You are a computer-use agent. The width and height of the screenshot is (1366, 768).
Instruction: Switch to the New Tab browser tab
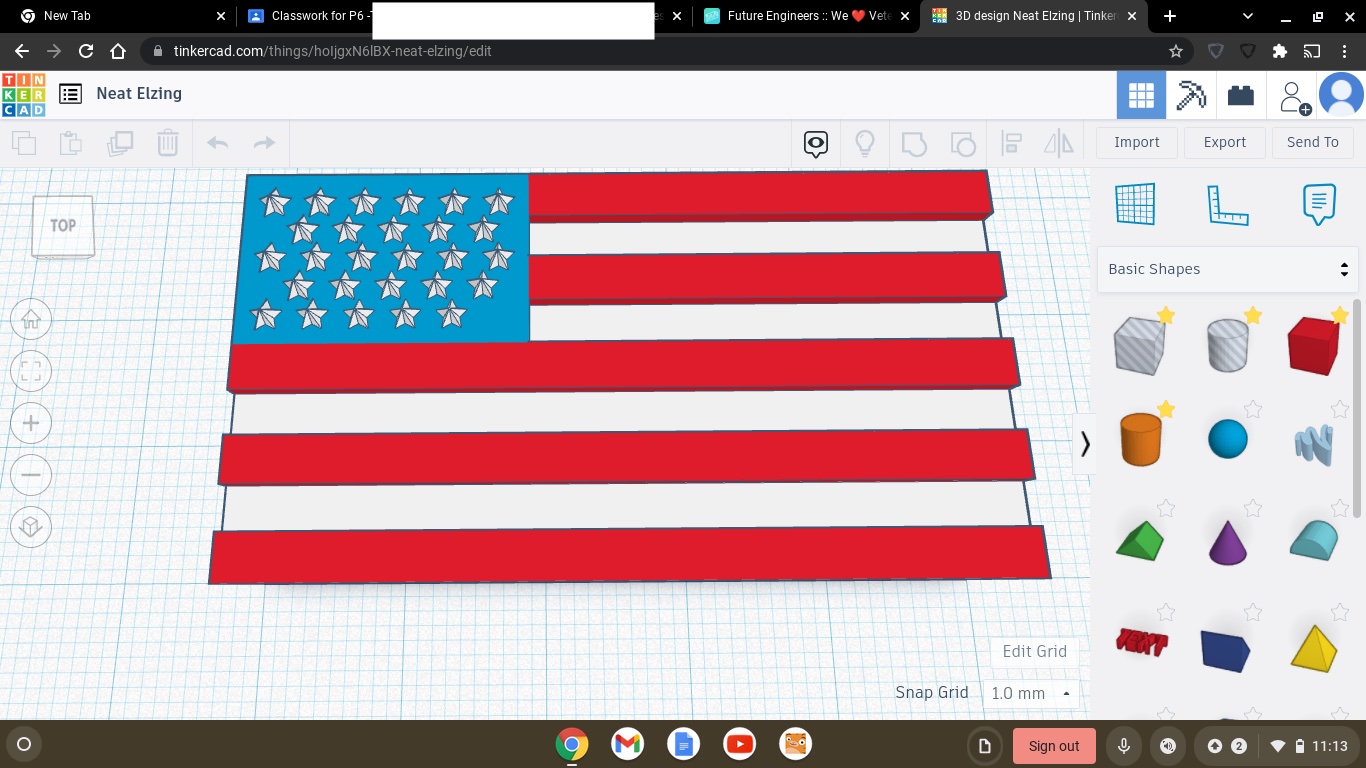[124, 16]
